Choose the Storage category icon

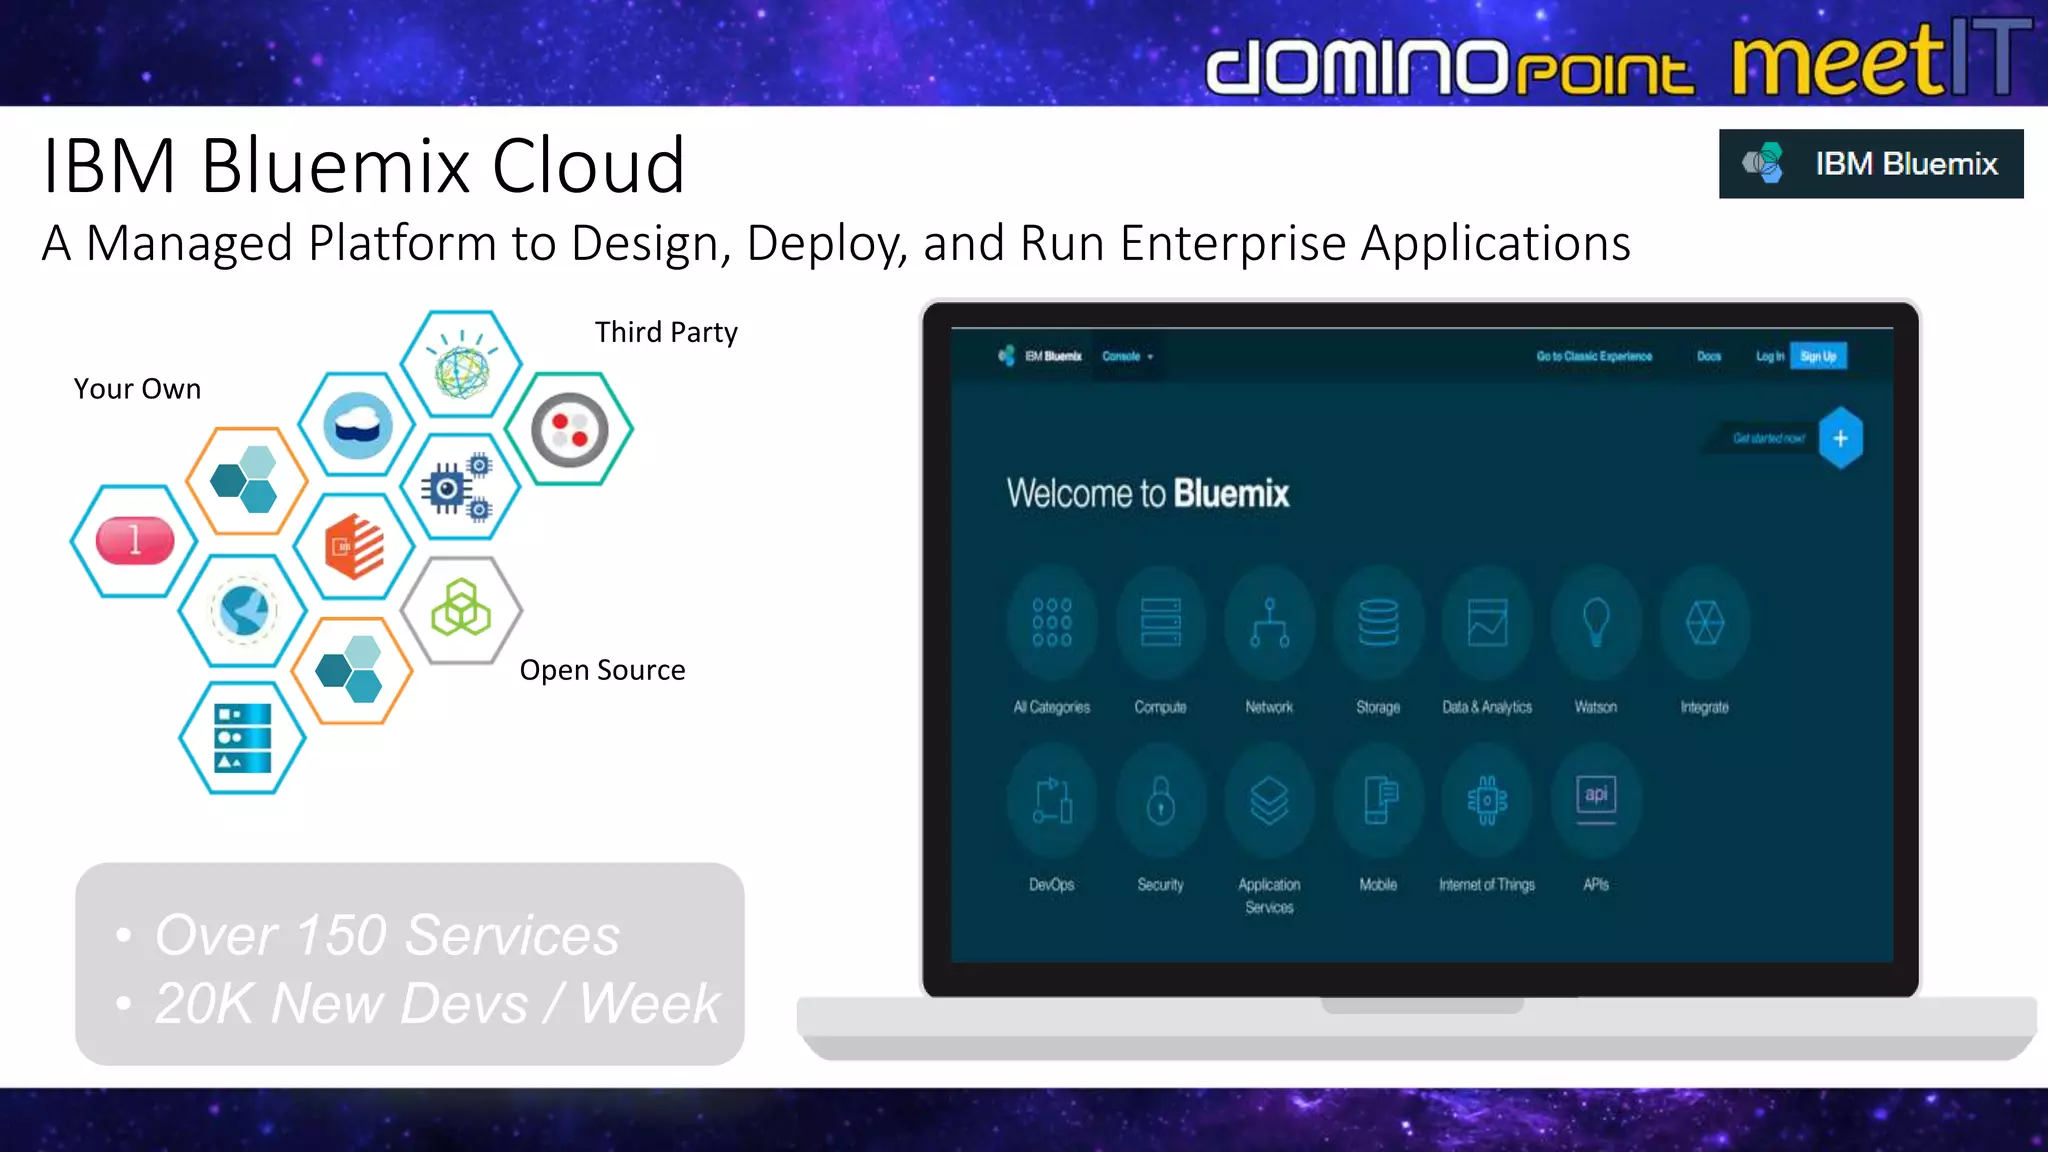coord(1378,623)
